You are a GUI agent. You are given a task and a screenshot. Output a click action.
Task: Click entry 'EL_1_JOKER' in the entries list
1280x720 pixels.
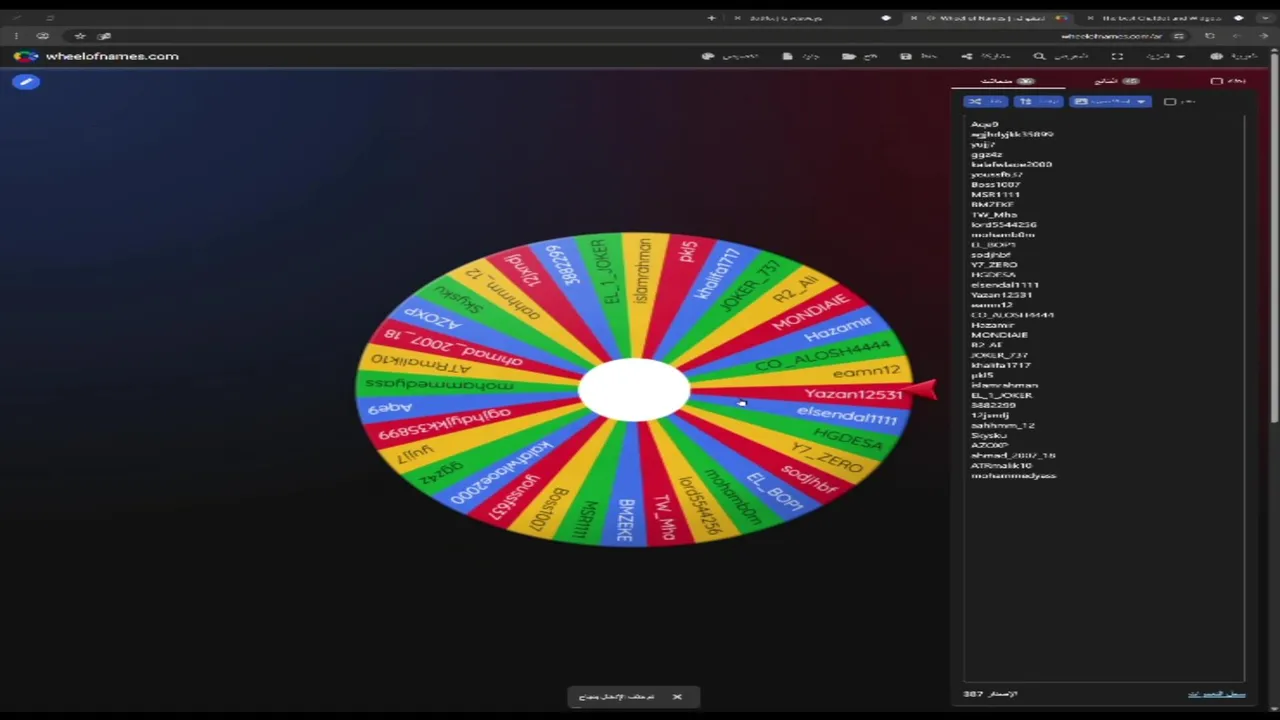pyautogui.click(x=1001, y=395)
